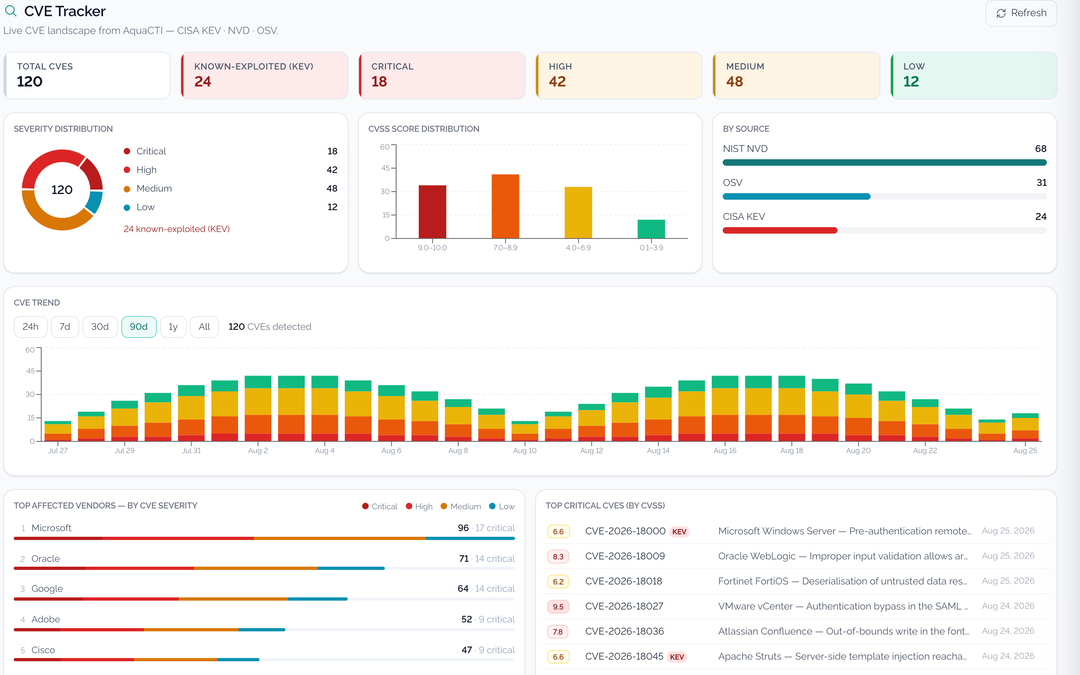
Task: Click the 9.0-10.0 CVSS score bar
Action: pyautogui.click(x=432, y=211)
